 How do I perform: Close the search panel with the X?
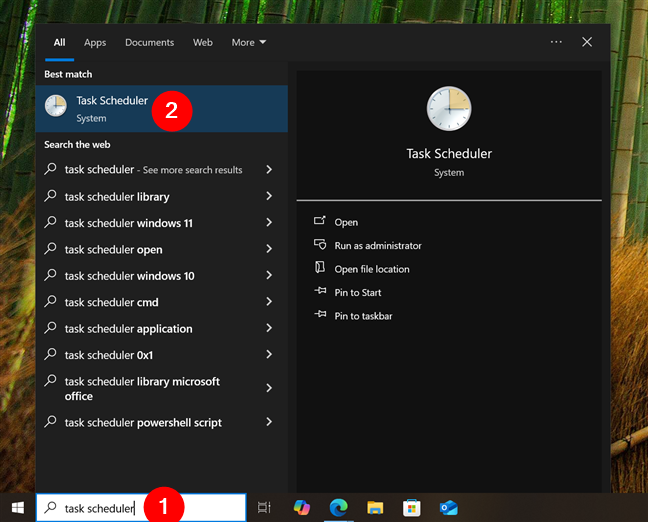click(587, 42)
